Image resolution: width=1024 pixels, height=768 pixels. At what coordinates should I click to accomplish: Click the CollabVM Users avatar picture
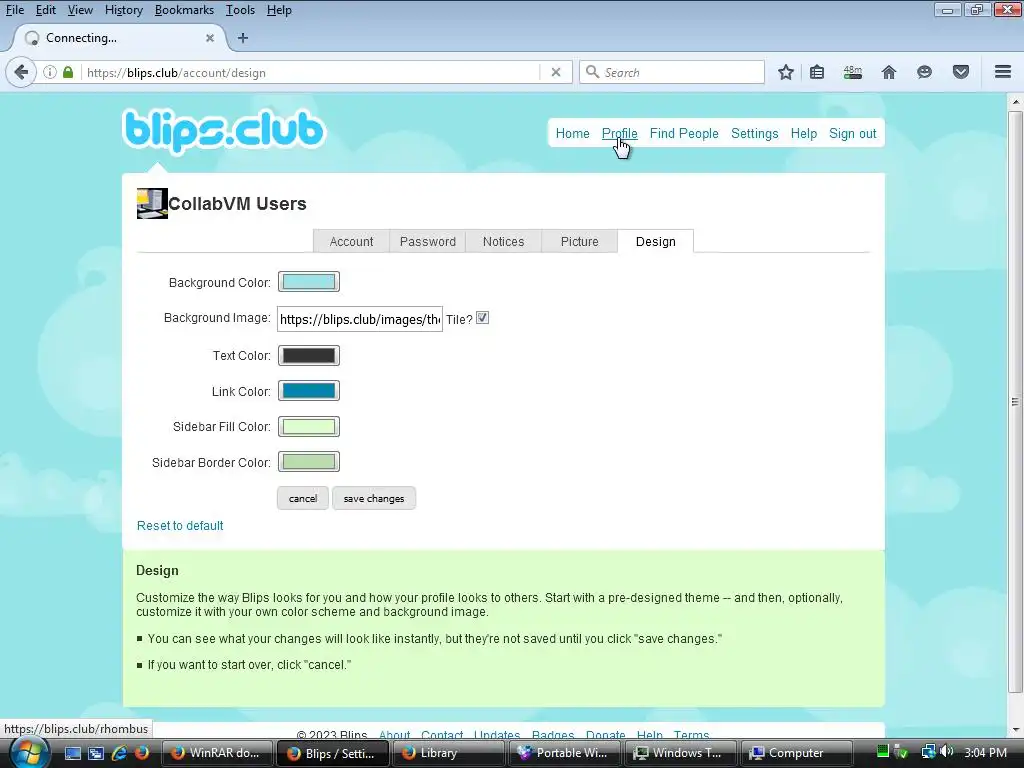click(x=152, y=203)
